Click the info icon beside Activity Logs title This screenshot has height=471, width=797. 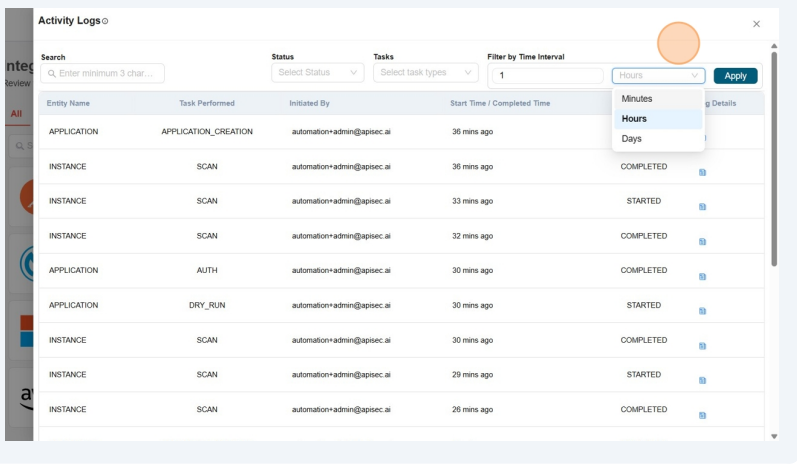click(105, 21)
